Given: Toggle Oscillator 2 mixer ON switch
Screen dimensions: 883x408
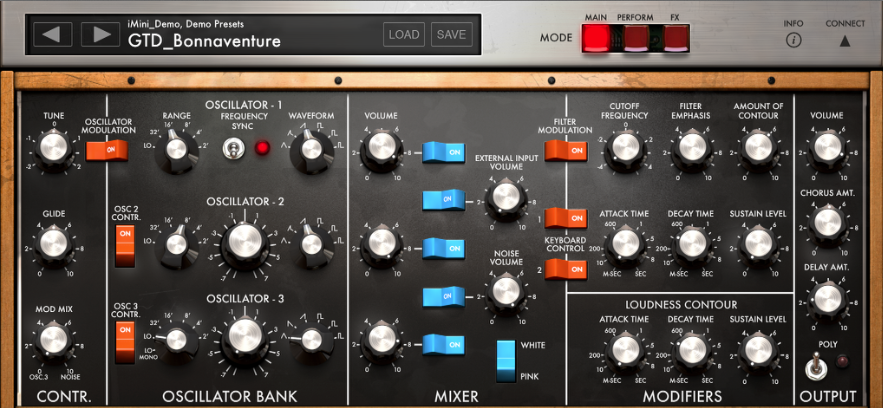Looking at the screenshot, I should [444, 248].
